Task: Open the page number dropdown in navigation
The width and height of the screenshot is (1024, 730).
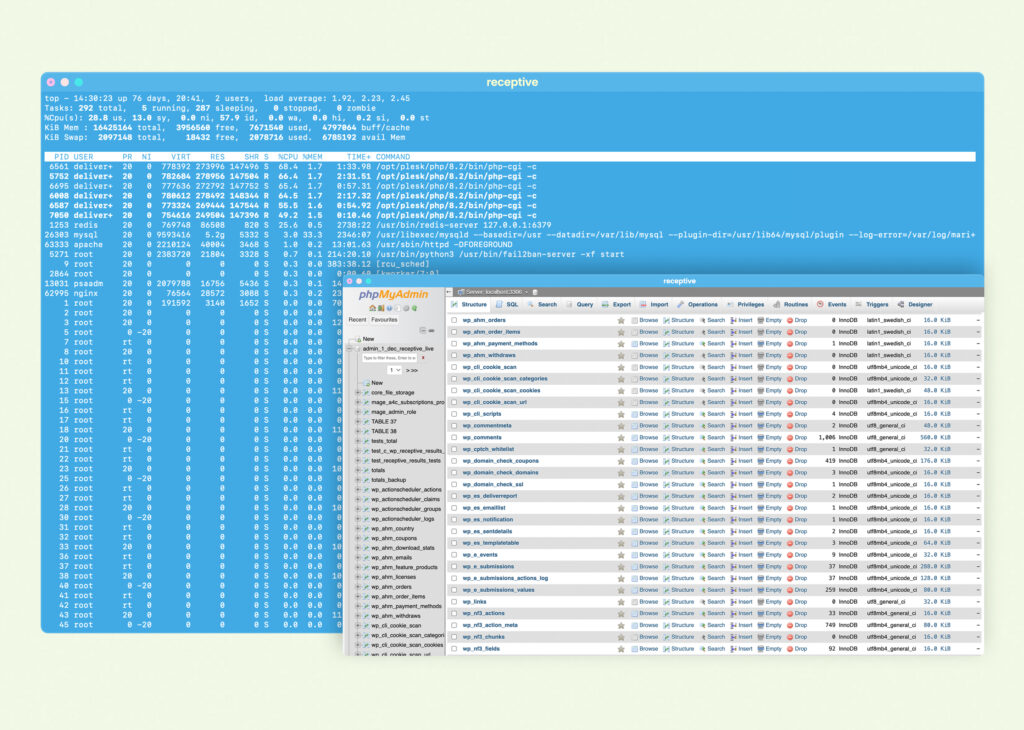Action: click(394, 370)
